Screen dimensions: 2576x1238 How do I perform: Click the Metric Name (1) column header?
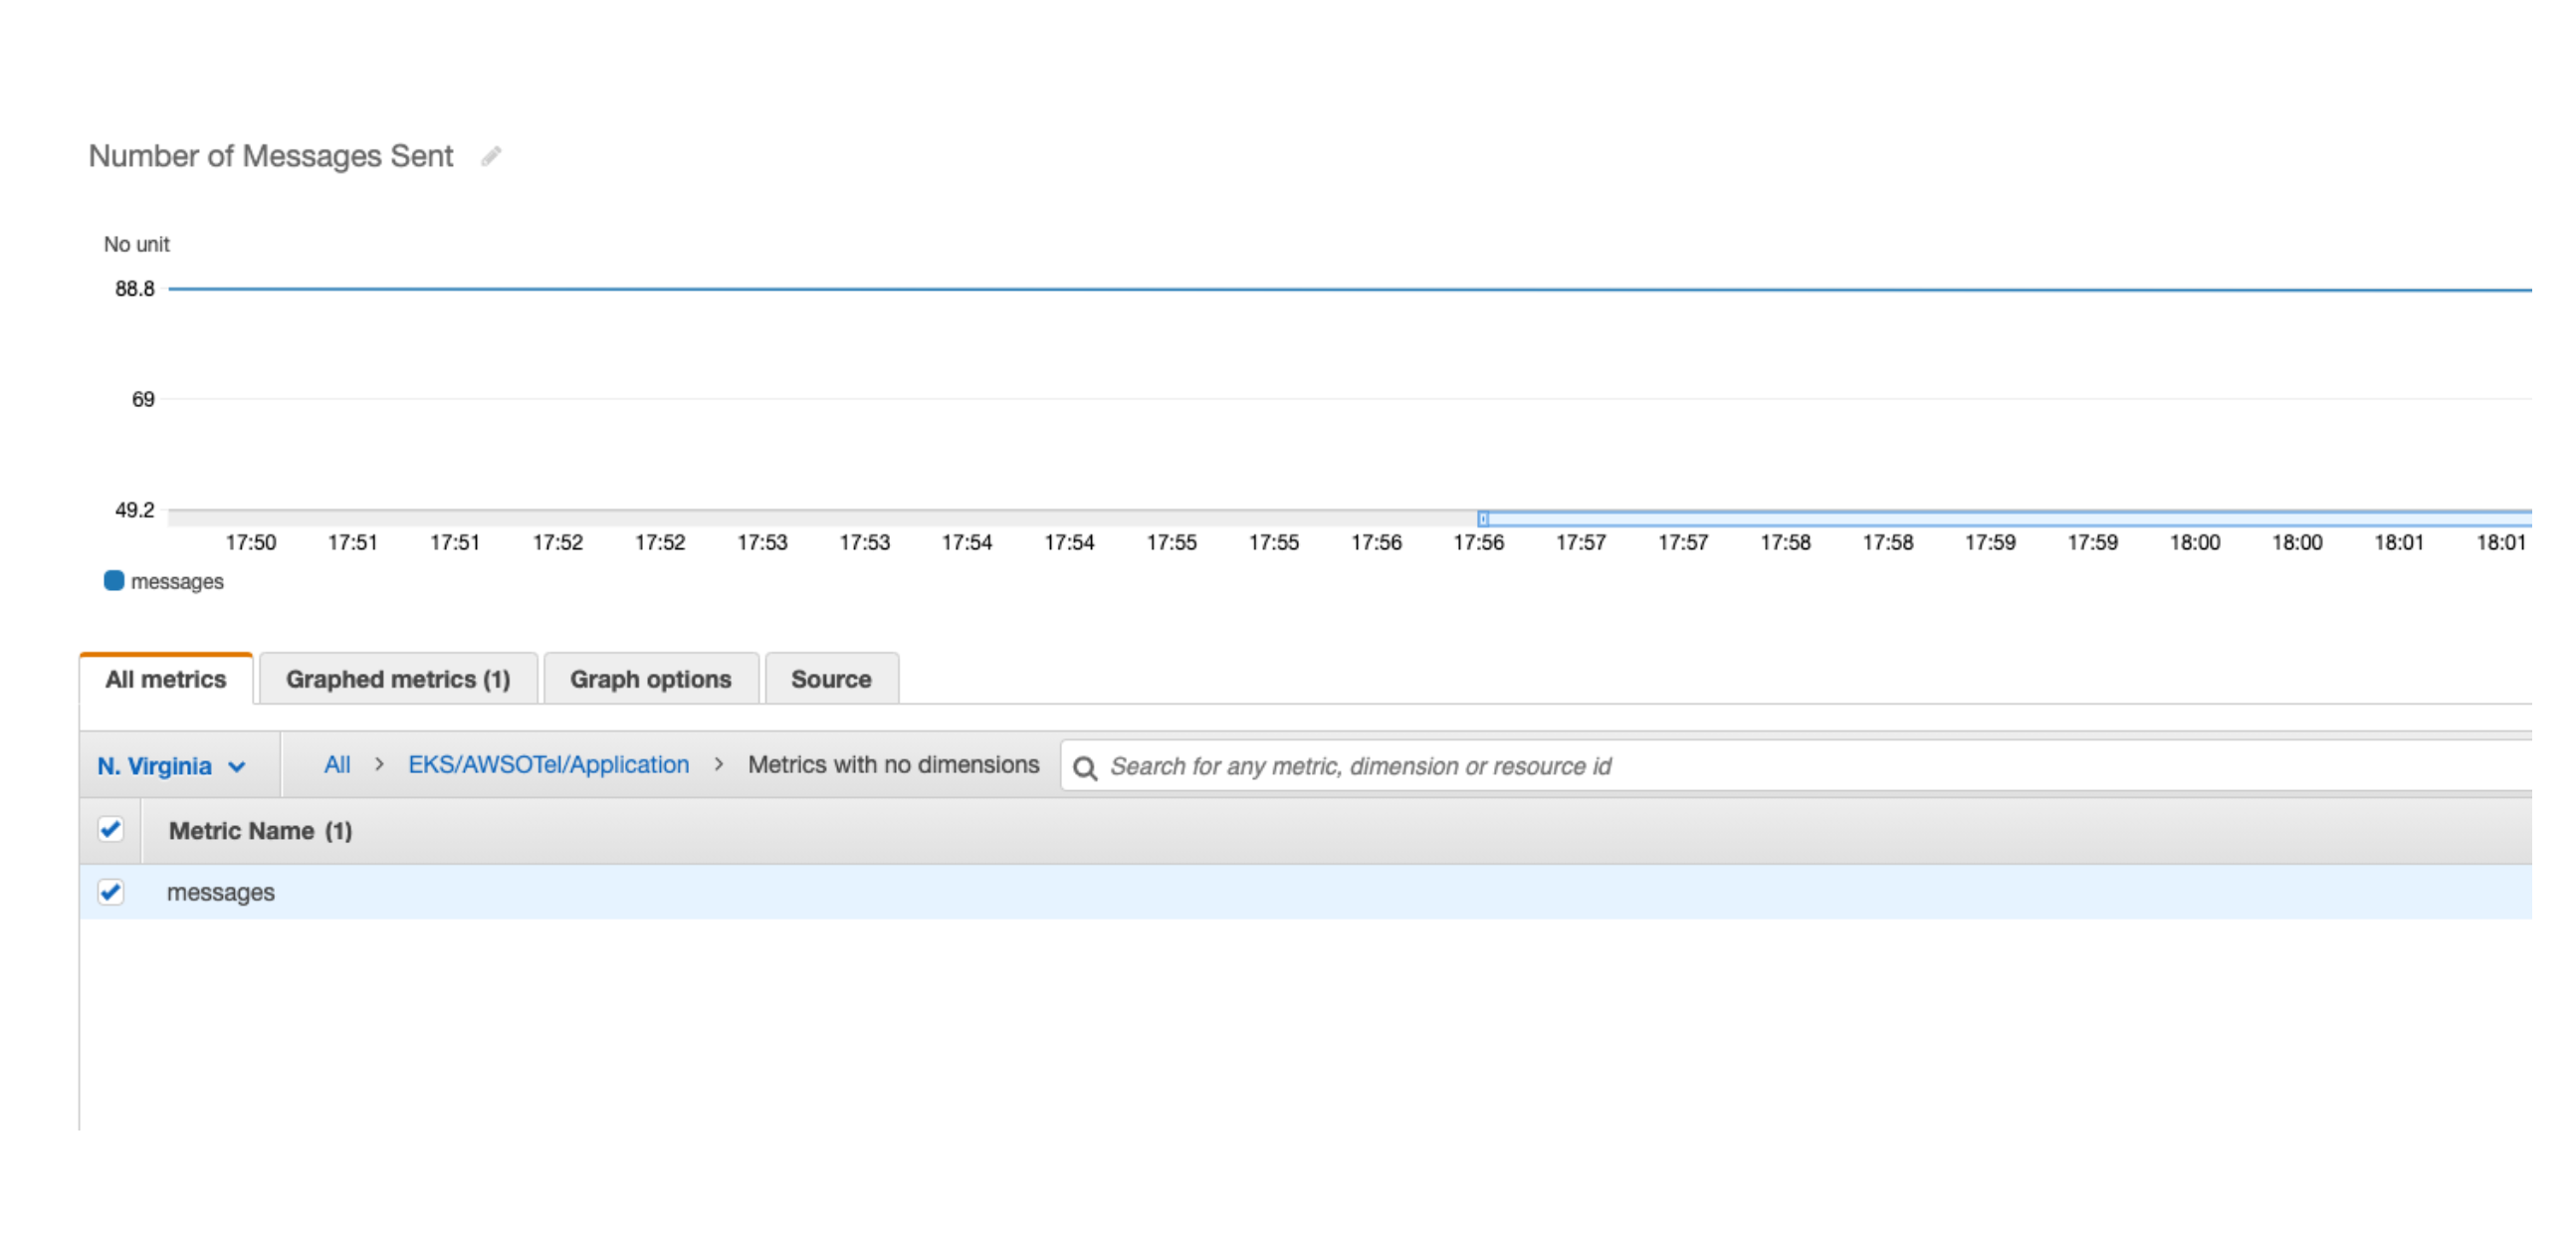[260, 831]
